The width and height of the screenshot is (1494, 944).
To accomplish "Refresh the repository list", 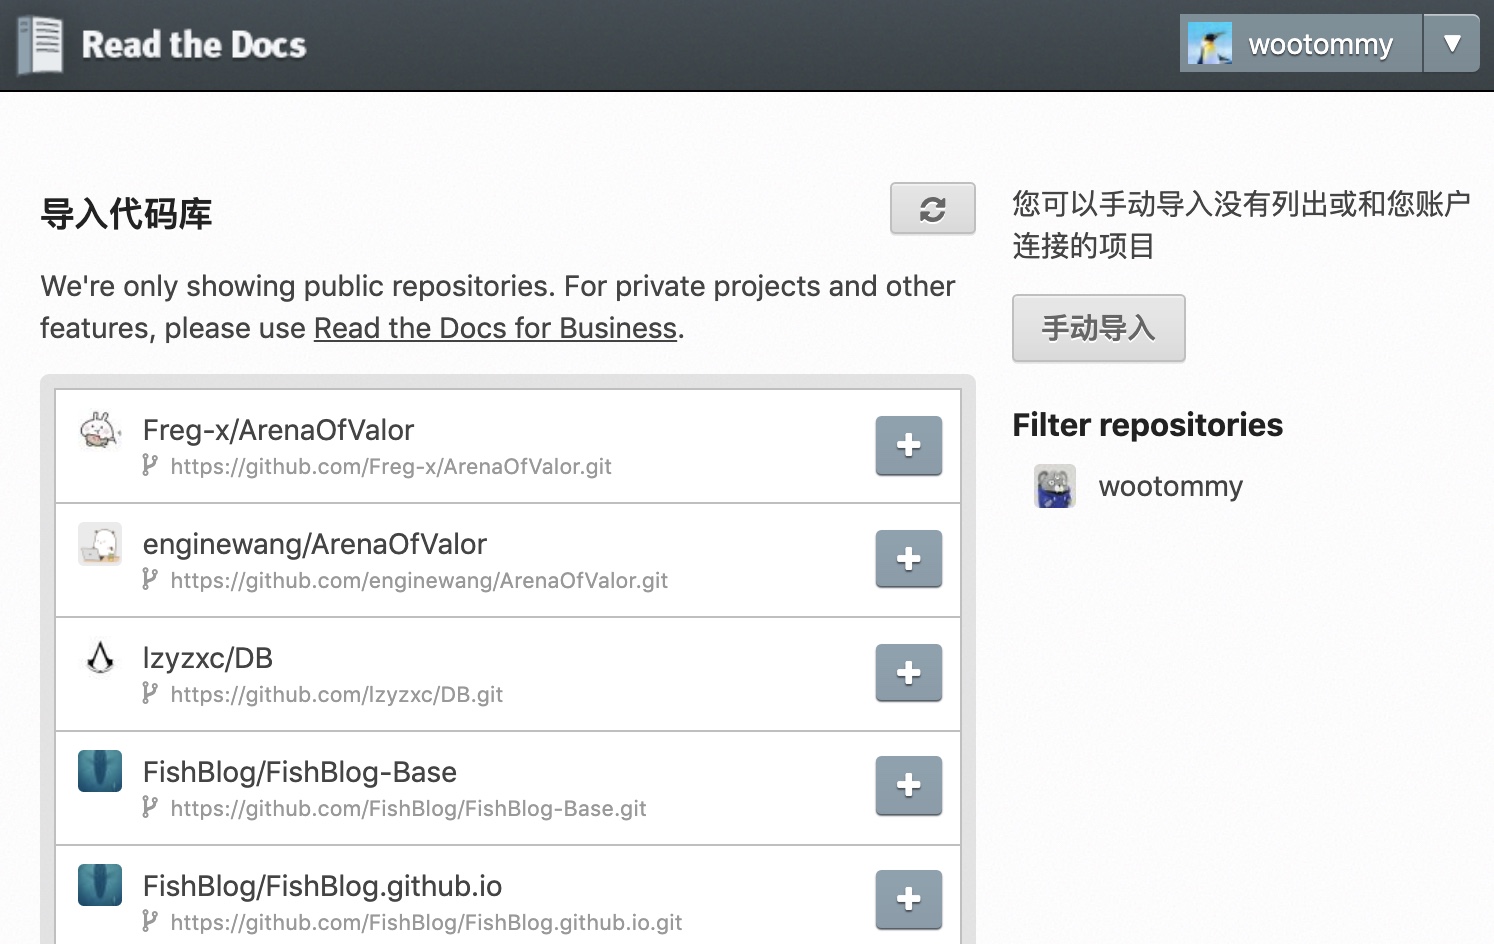I will click(x=932, y=208).
